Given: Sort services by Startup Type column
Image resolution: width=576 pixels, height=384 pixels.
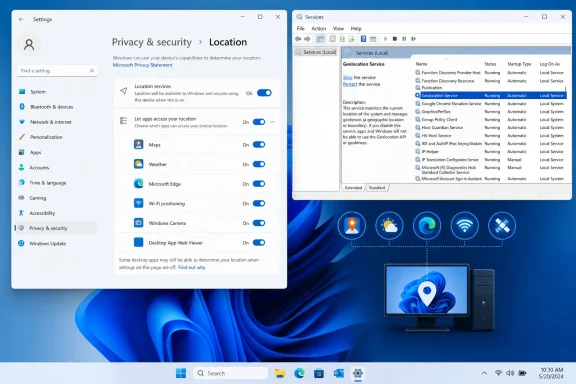Looking at the screenshot, I should click(x=519, y=64).
